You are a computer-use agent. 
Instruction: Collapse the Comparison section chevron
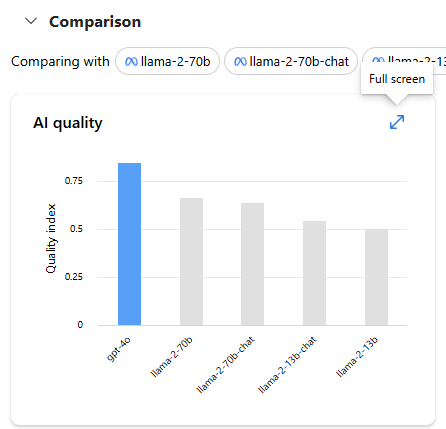(x=31, y=21)
